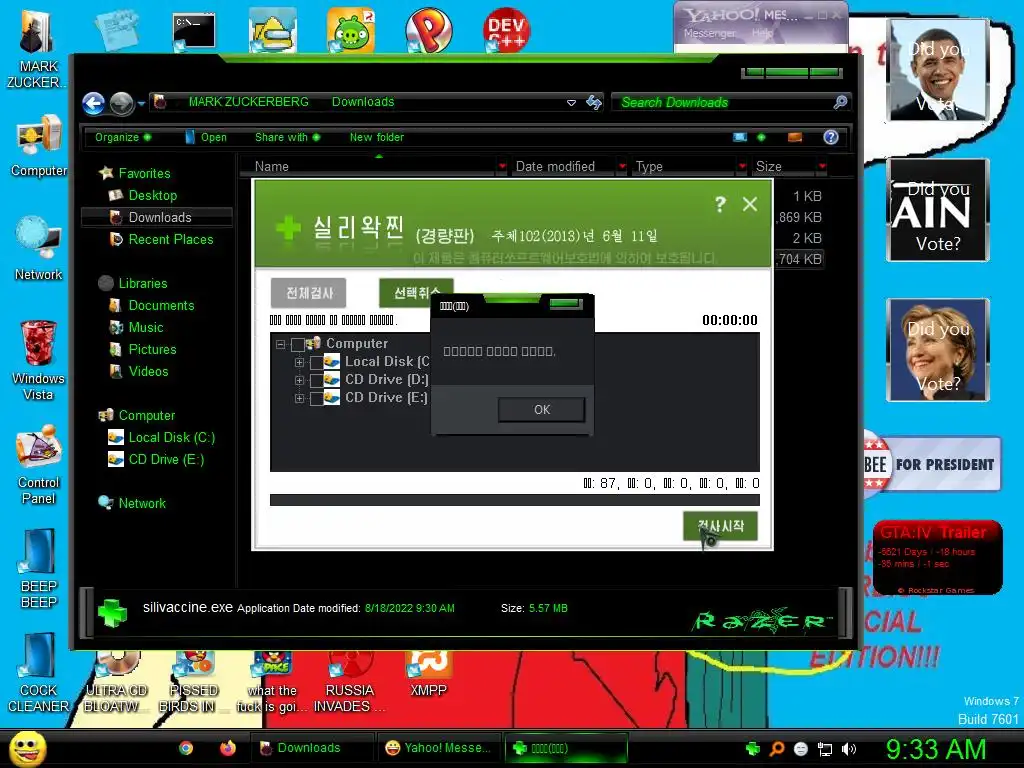
Task: Click the volume speaker tray icon
Action: point(849,749)
